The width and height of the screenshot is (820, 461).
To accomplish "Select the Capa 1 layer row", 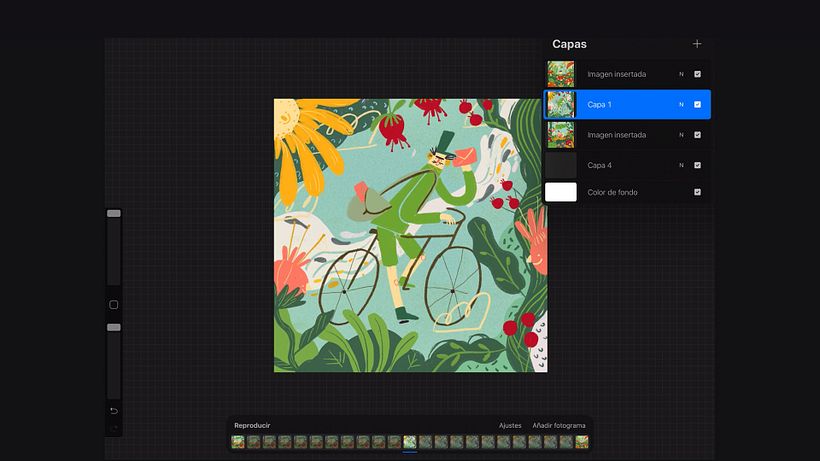I will tap(627, 105).
